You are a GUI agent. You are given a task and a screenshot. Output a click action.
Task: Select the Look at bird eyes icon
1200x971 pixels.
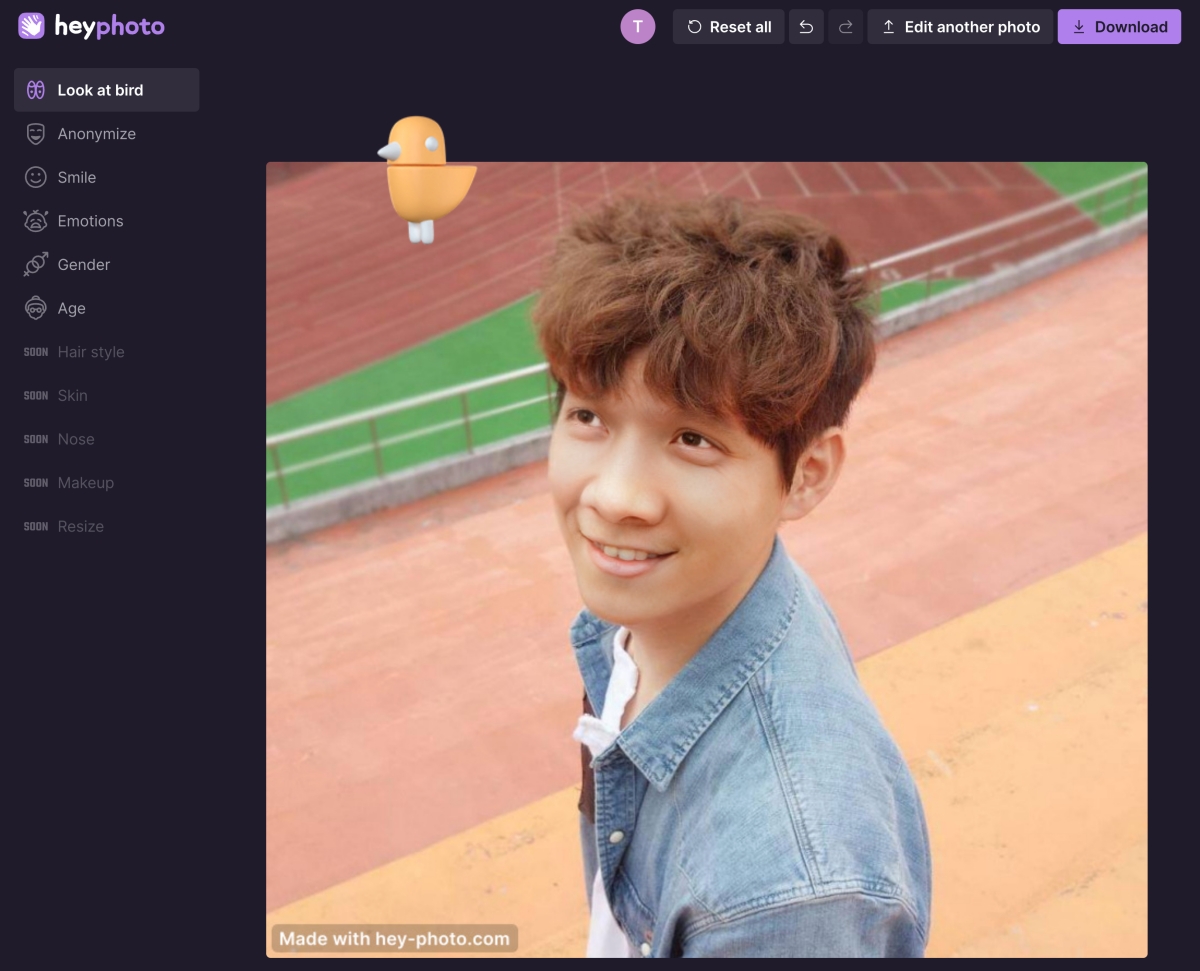[36, 90]
